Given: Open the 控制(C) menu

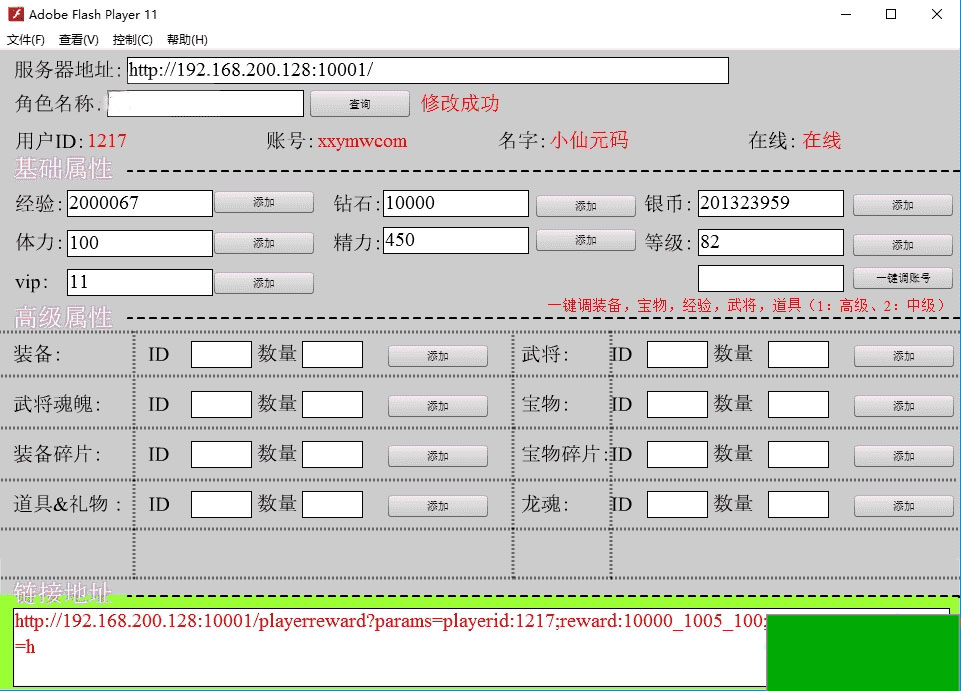Looking at the screenshot, I should (133, 40).
